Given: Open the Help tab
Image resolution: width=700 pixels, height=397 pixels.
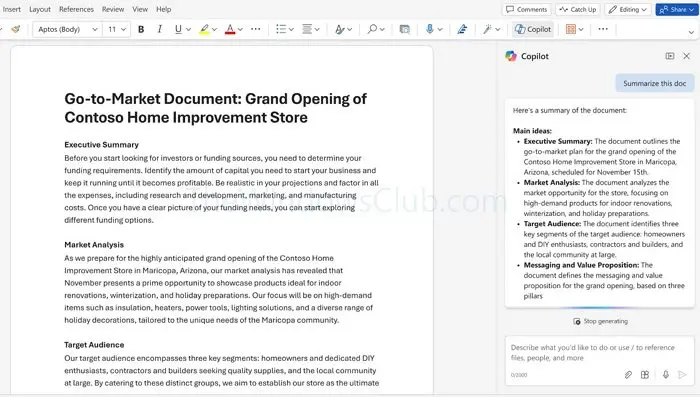Looking at the screenshot, I should pos(163,9).
